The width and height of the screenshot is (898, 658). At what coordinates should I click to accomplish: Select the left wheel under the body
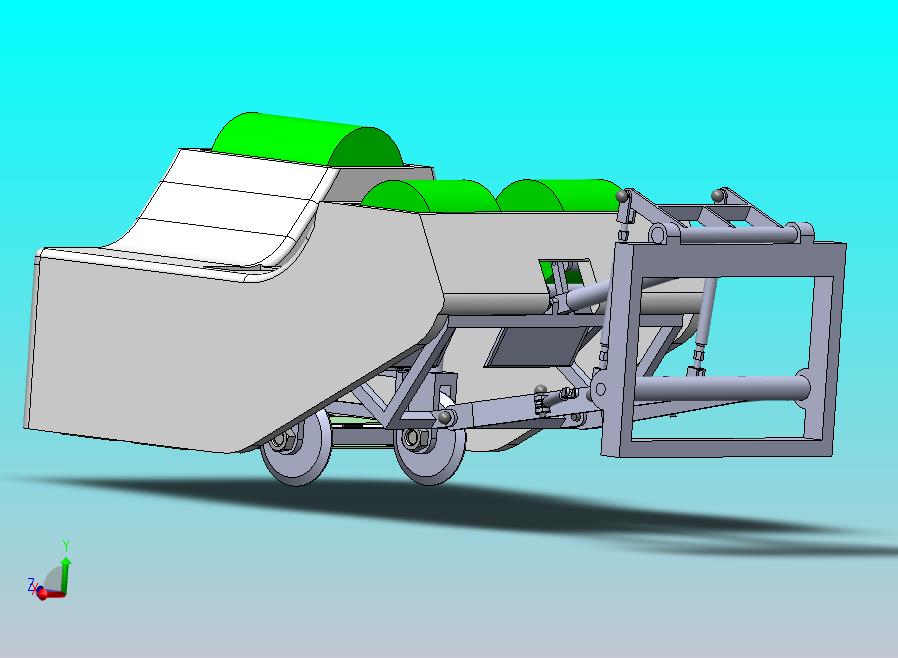click(x=296, y=447)
